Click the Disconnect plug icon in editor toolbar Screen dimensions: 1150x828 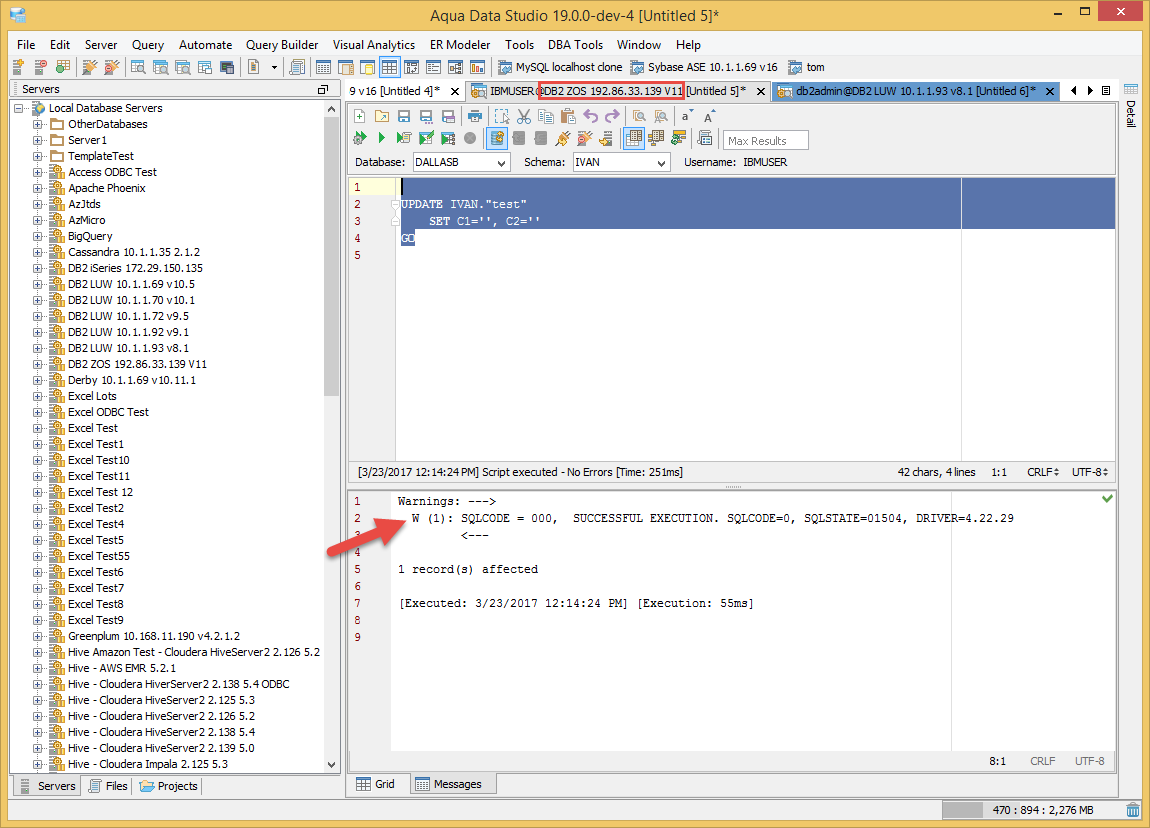[585, 138]
